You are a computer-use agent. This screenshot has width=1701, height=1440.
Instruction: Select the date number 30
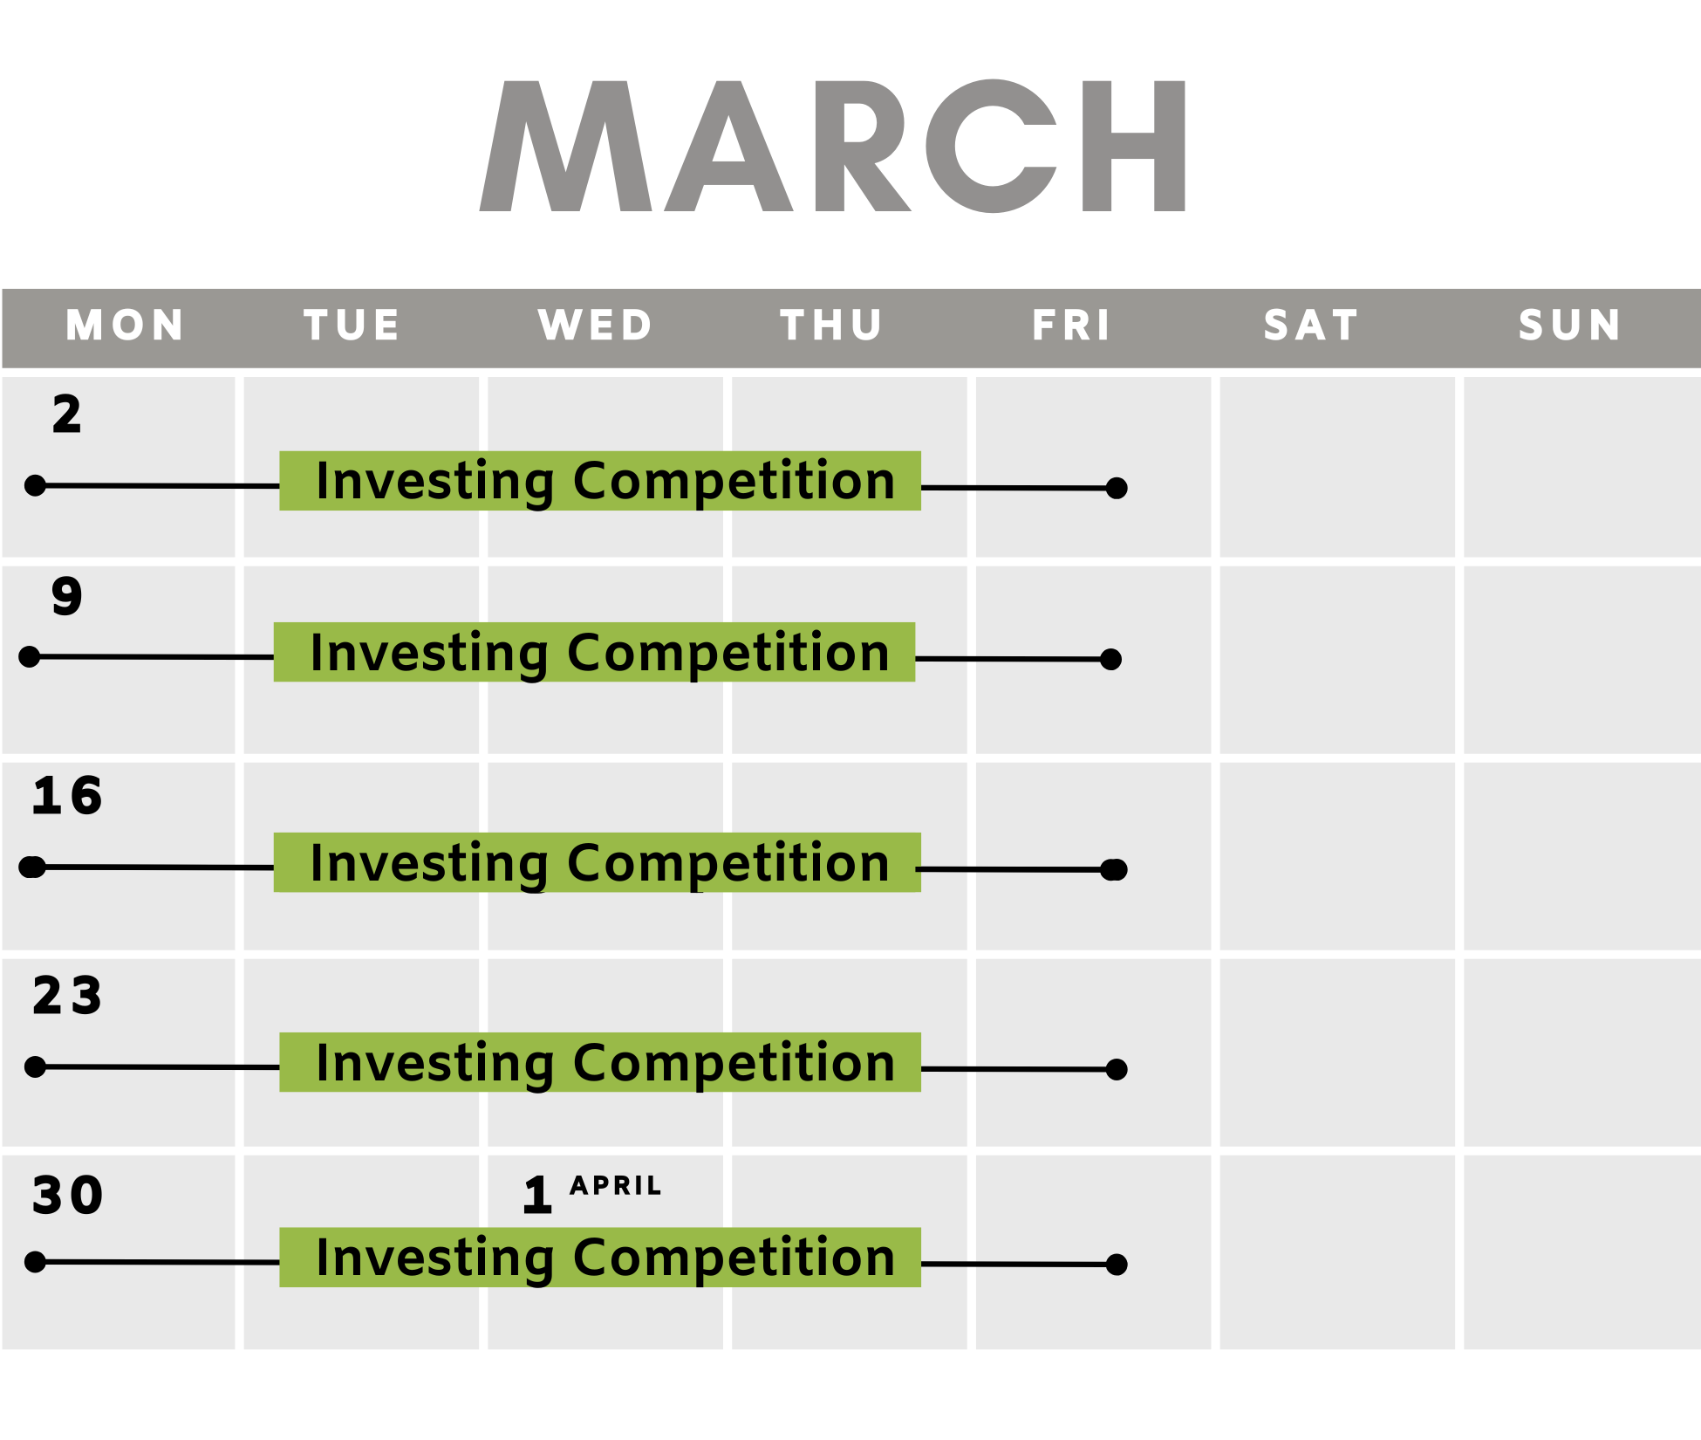67,1196
